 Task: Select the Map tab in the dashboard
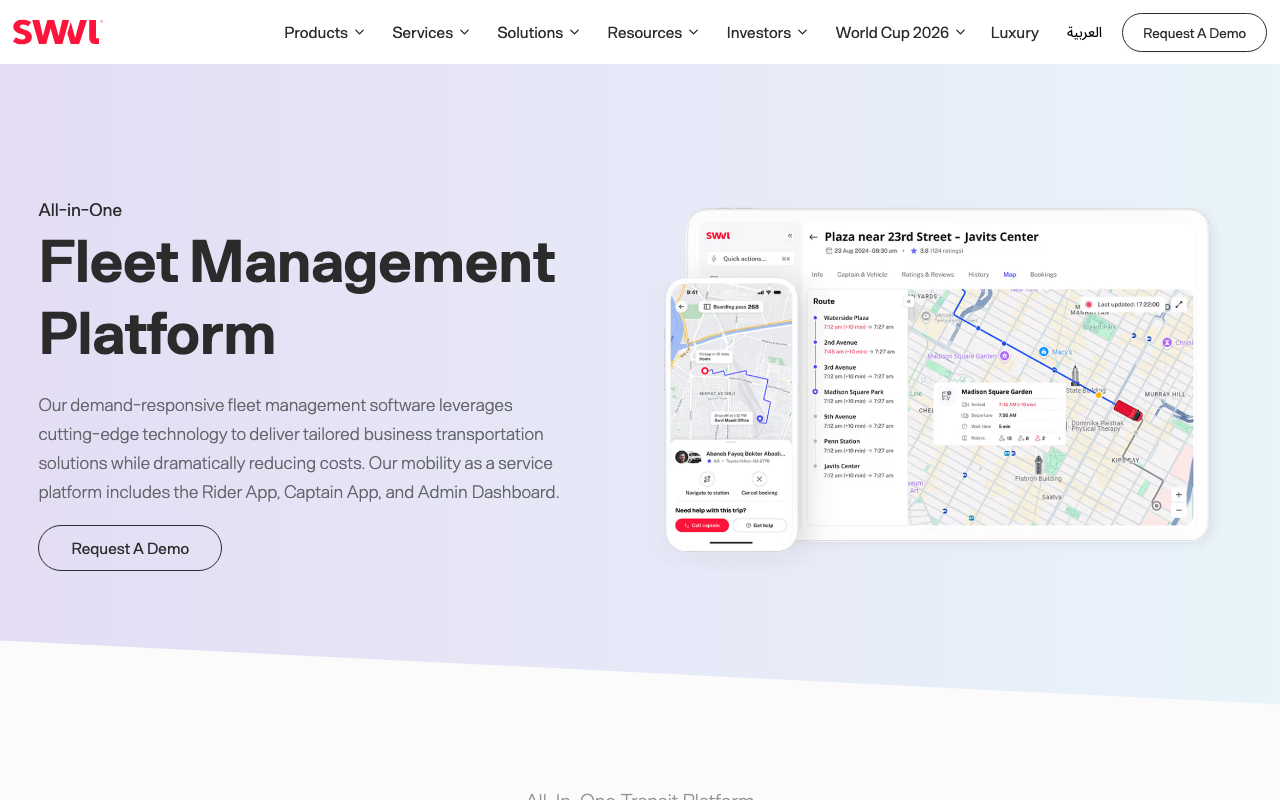[x=1009, y=274]
